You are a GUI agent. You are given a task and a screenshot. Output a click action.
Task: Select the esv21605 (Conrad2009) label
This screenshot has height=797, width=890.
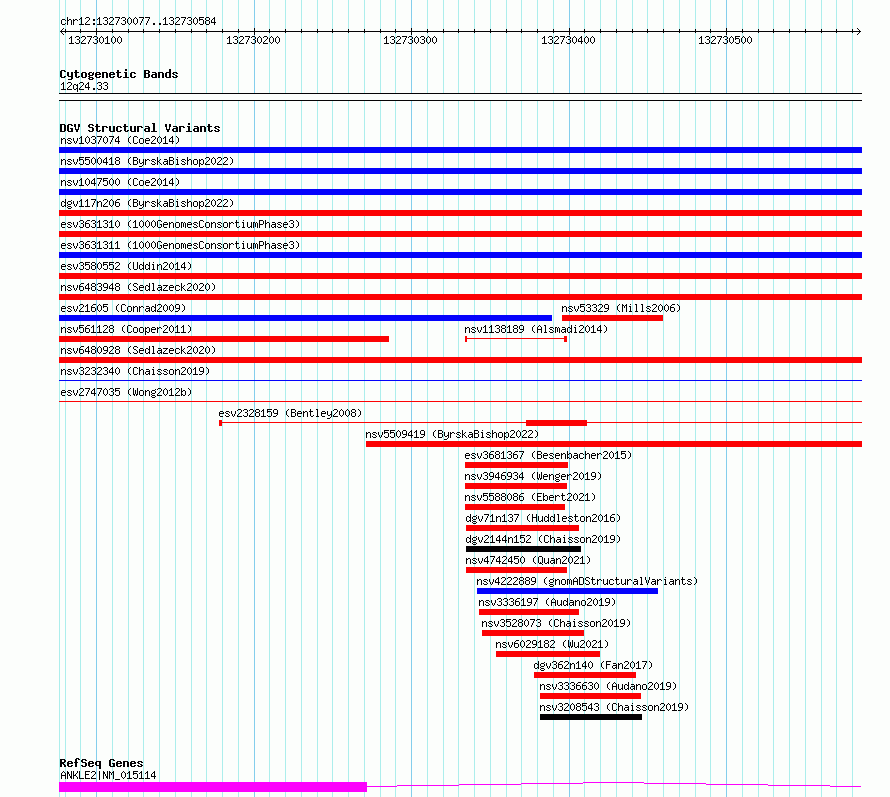123,308
